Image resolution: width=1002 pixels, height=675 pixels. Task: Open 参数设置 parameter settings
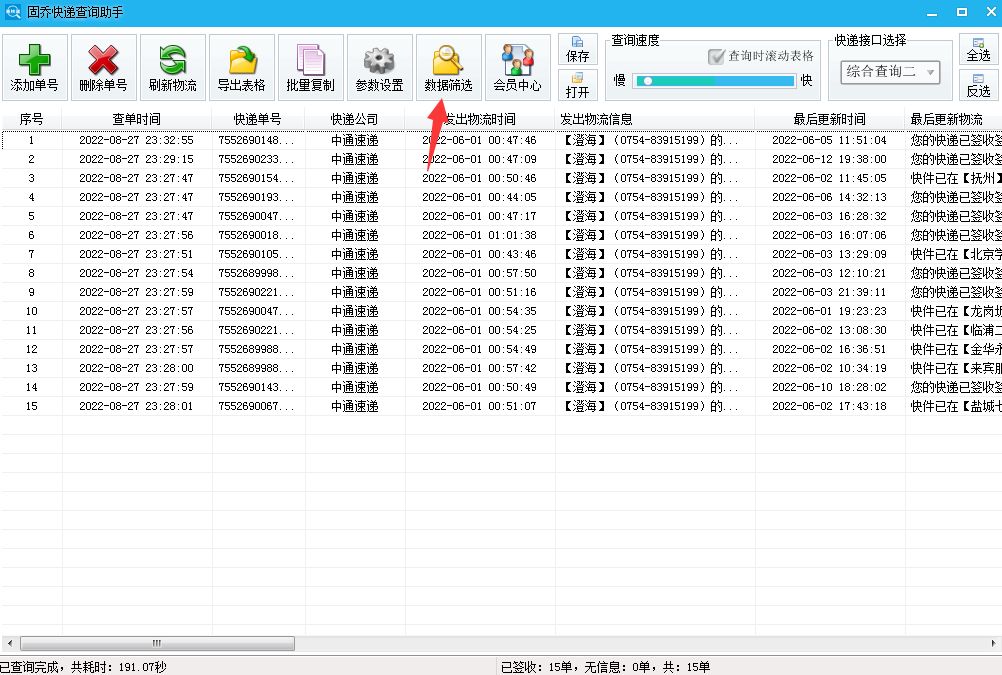pyautogui.click(x=379, y=66)
